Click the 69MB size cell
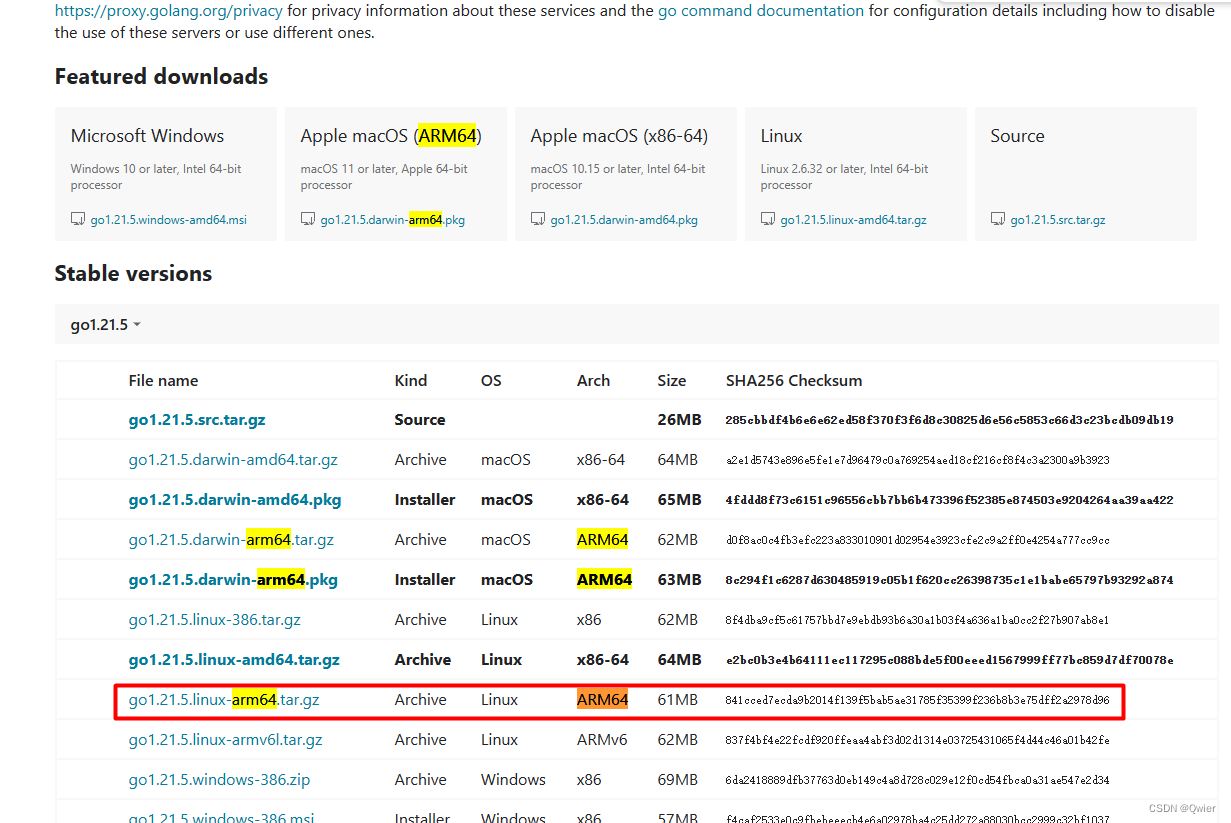The width and height of the screenshot is (1231, 823). tap(677, 780)
